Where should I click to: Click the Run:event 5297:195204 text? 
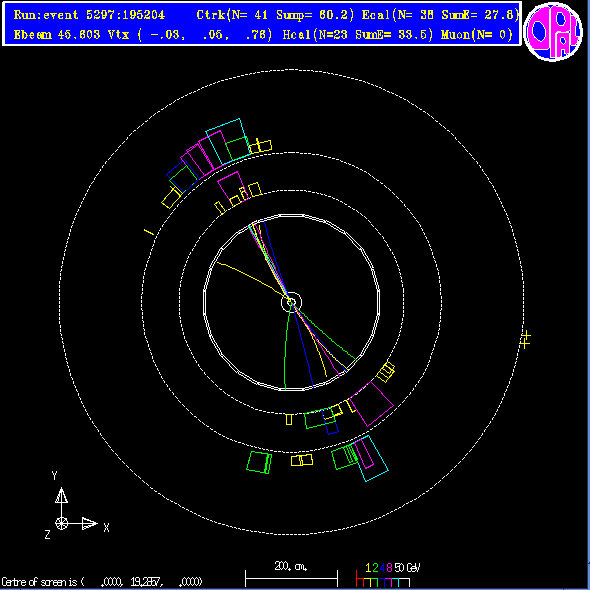(x=89, y=15)
